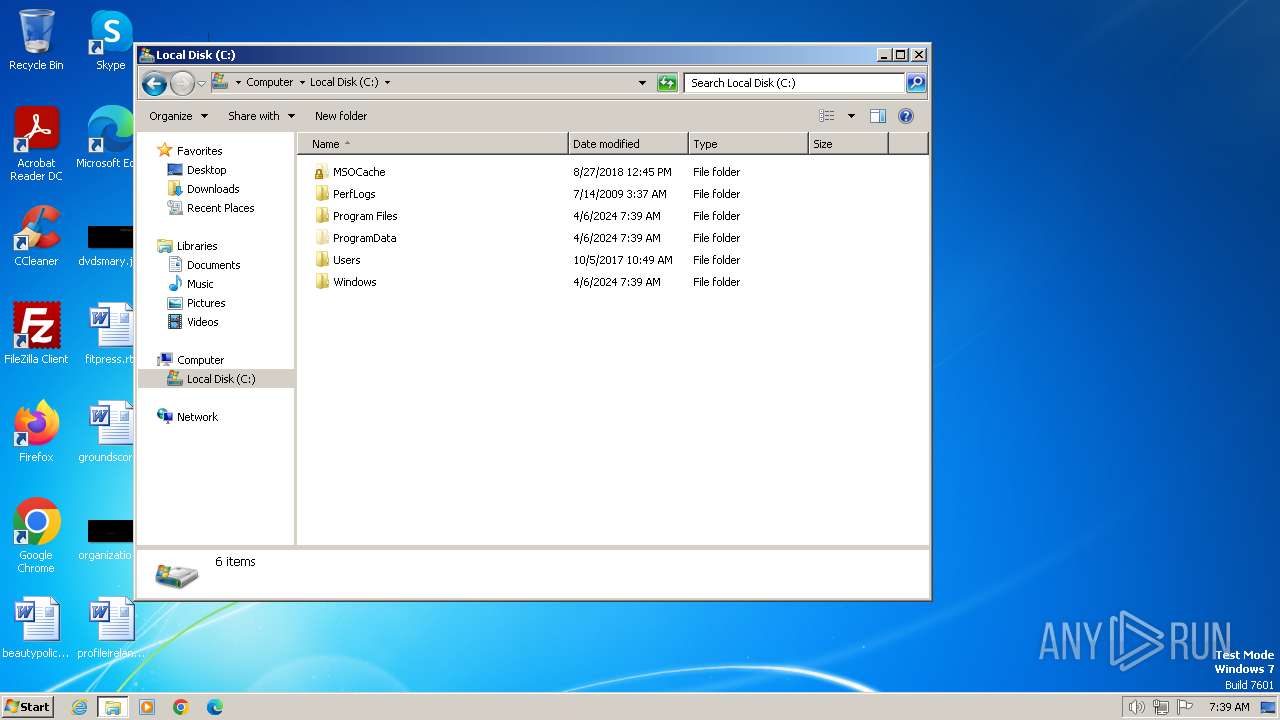This screenshot has width=1280, height=720.
Task: Click the Google Chrome desktop icon
Action: [36, 536]
